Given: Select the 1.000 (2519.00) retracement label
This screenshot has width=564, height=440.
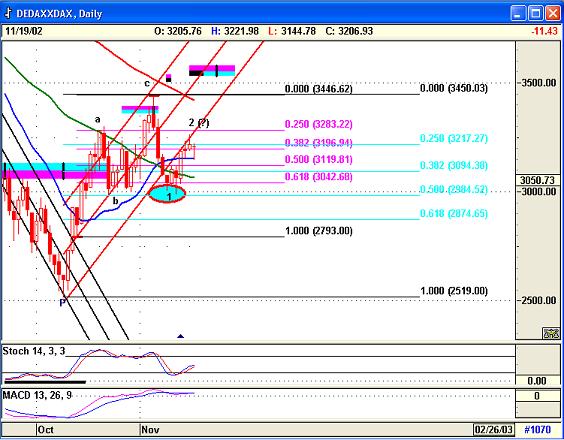Looking at the screenshot, I should pyautogui.click(x=454, y=291).
